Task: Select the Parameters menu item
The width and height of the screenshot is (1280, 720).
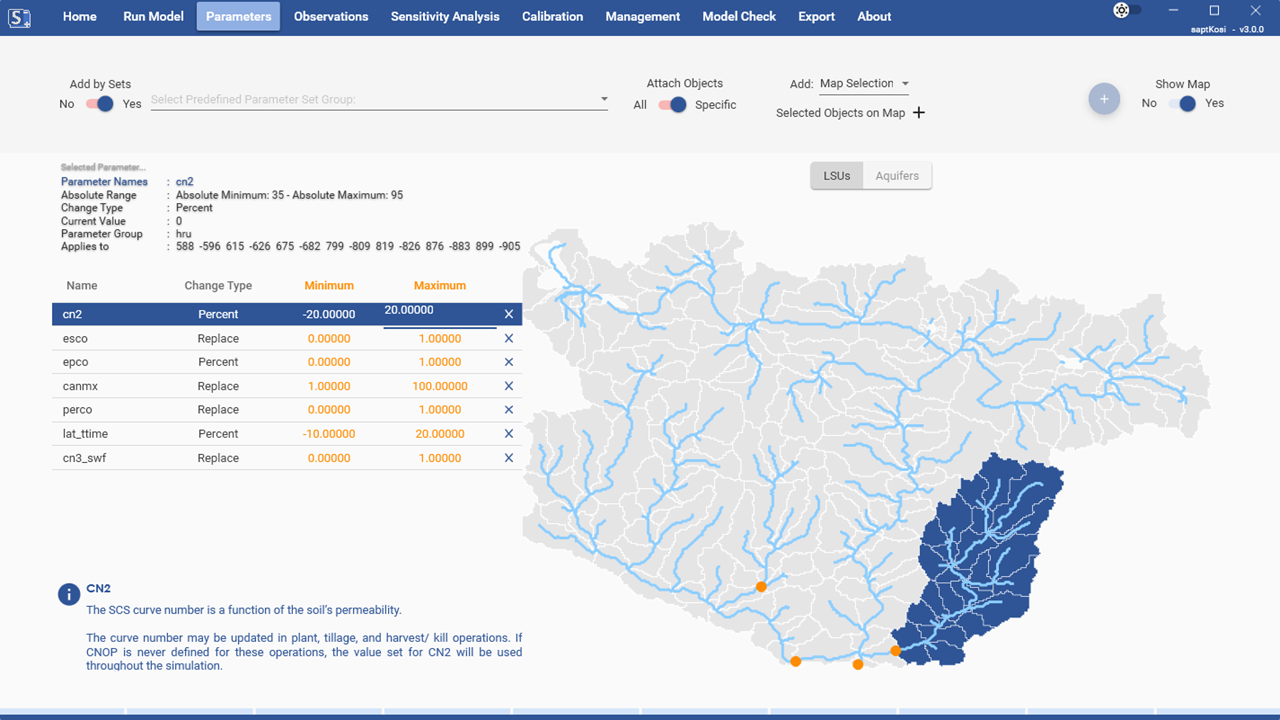Action: click(238, 16)
